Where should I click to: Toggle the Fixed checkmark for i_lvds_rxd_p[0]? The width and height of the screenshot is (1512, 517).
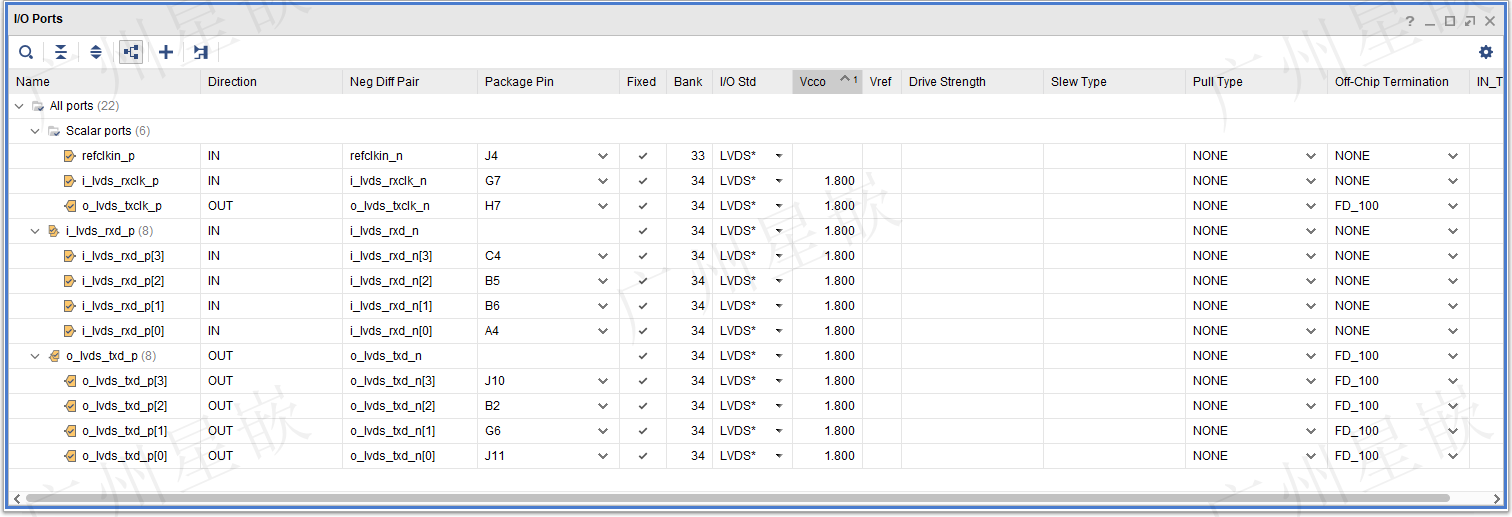pyautogui.click(x=643, y=331)
